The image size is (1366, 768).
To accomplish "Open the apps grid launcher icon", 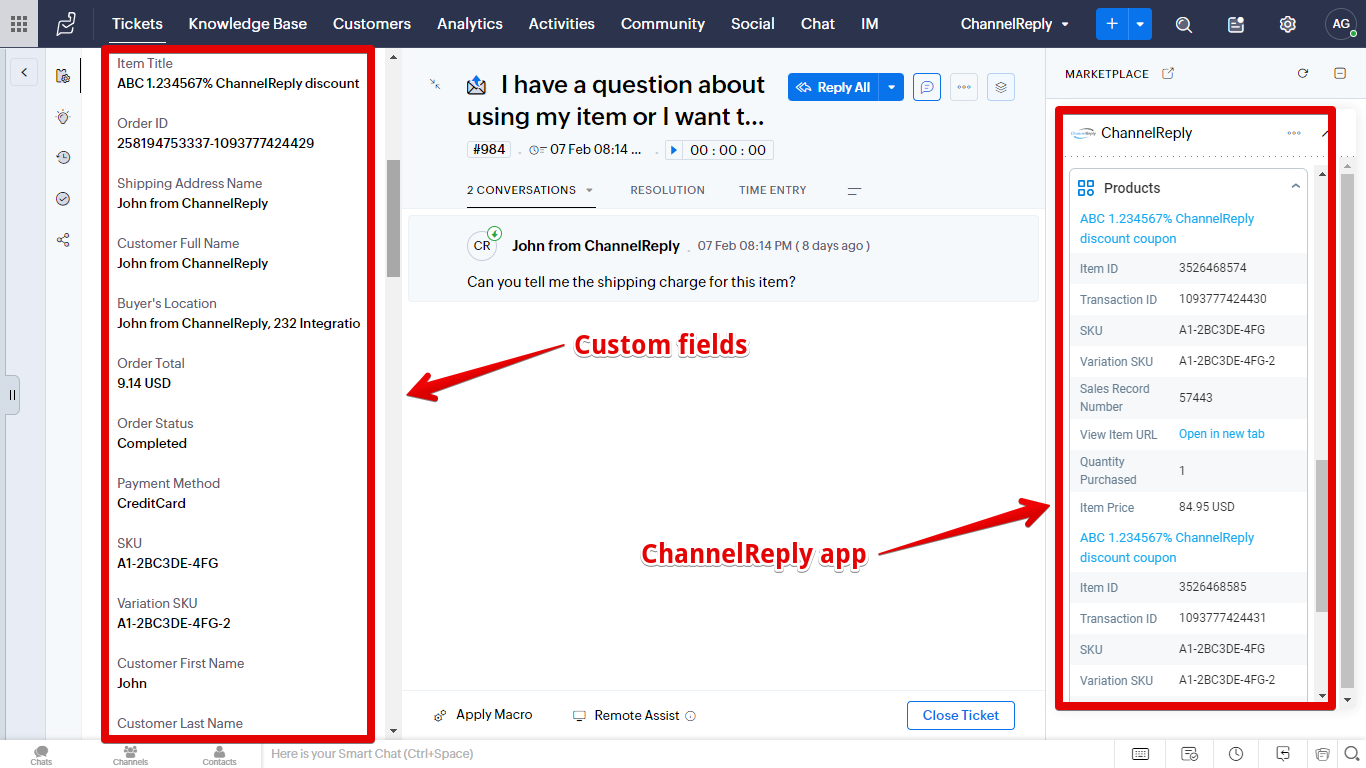I will point(19,24).
